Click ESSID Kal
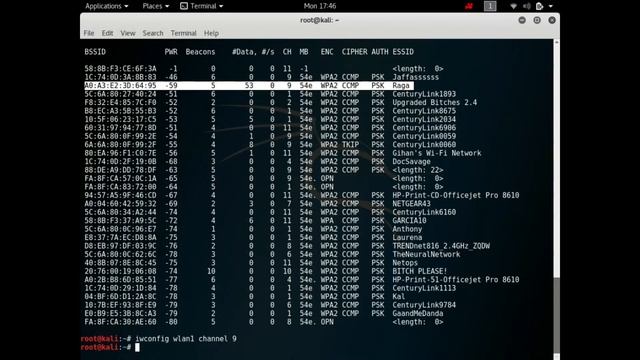The image size is (640, 360). pos(399,297)
